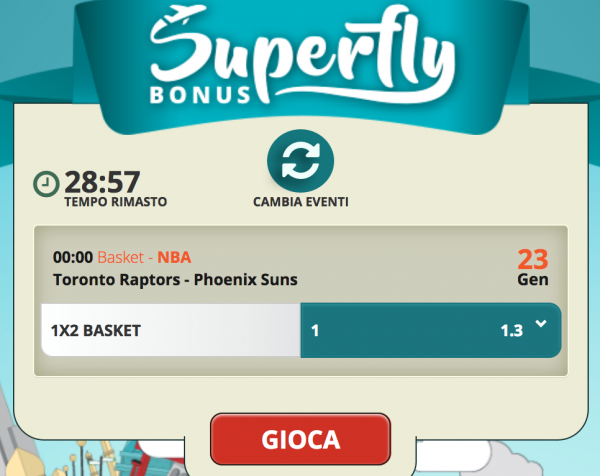Click the NBA league label
This screenshot has height=476, width=600.
point(174,257)
